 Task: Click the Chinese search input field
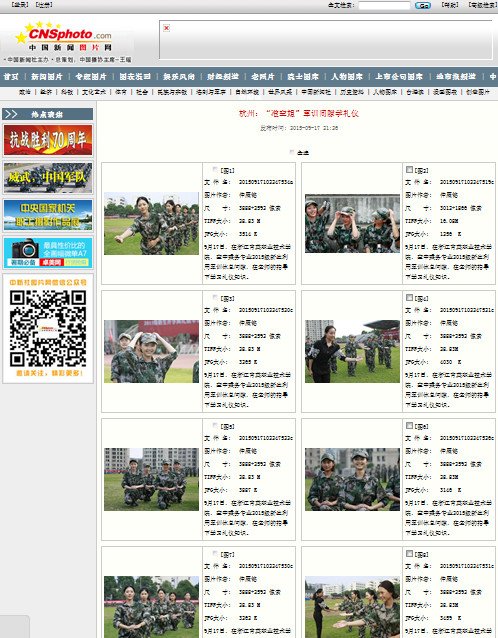click(x=384, y=5)
